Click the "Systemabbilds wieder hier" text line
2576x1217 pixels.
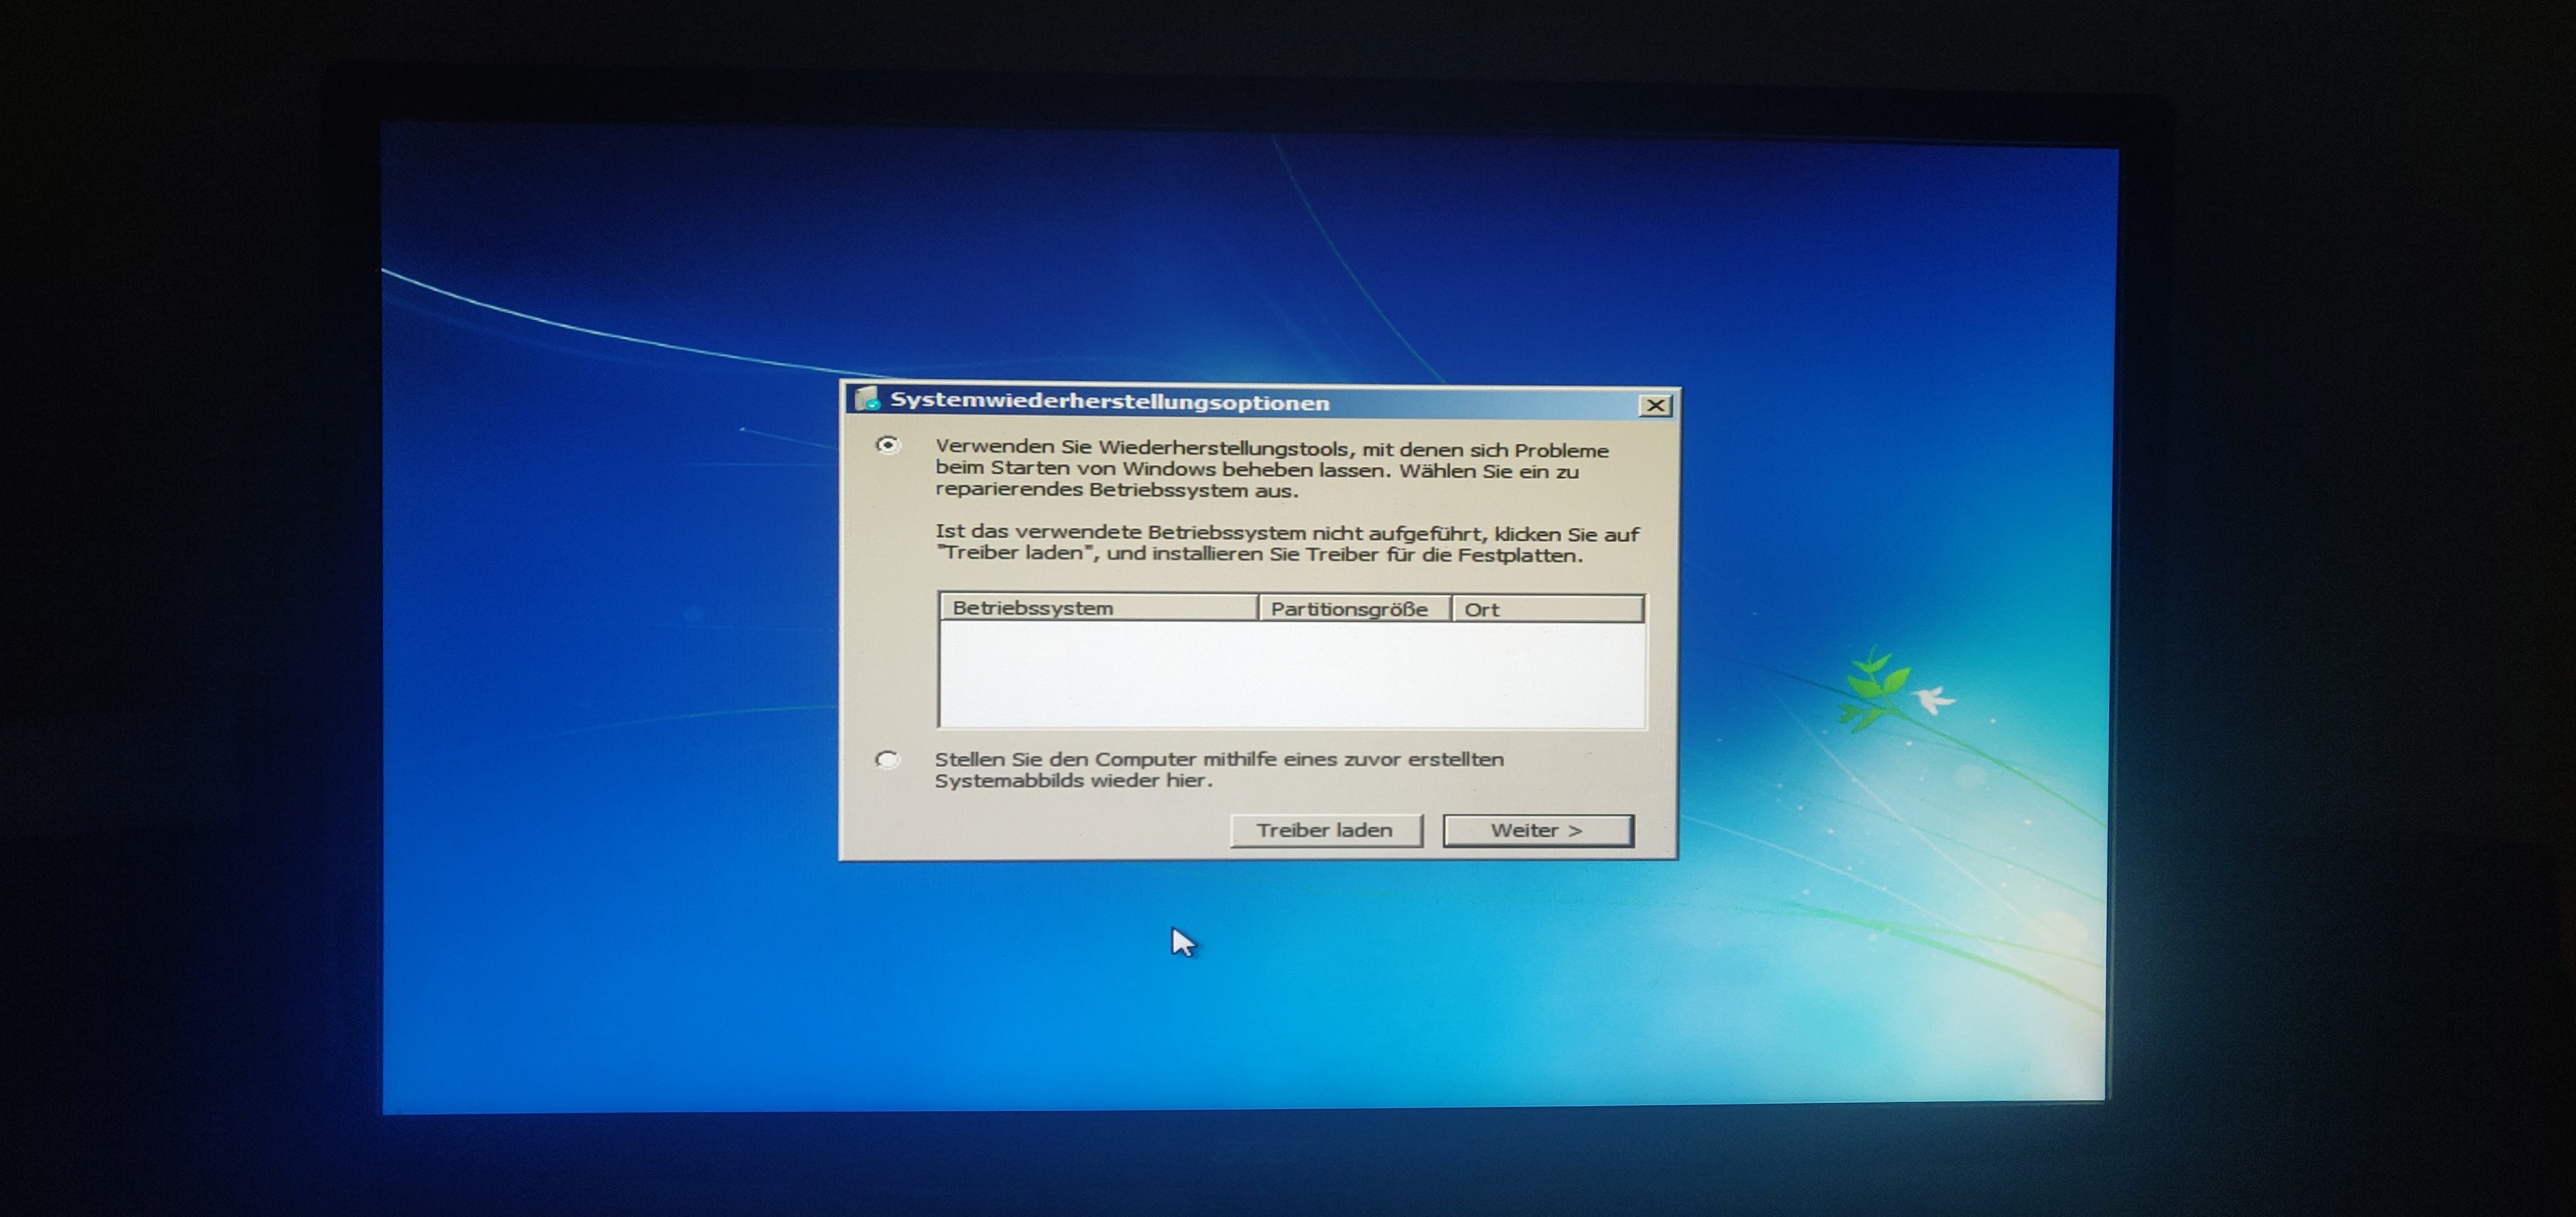coord(1072,781)
